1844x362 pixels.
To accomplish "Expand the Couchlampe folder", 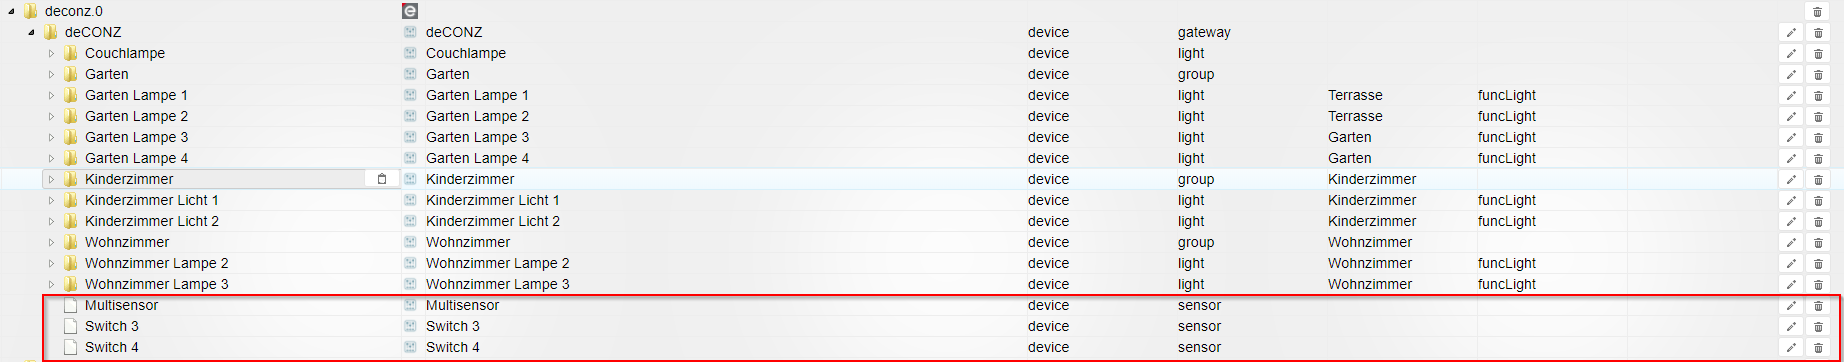I will [51, 53].
